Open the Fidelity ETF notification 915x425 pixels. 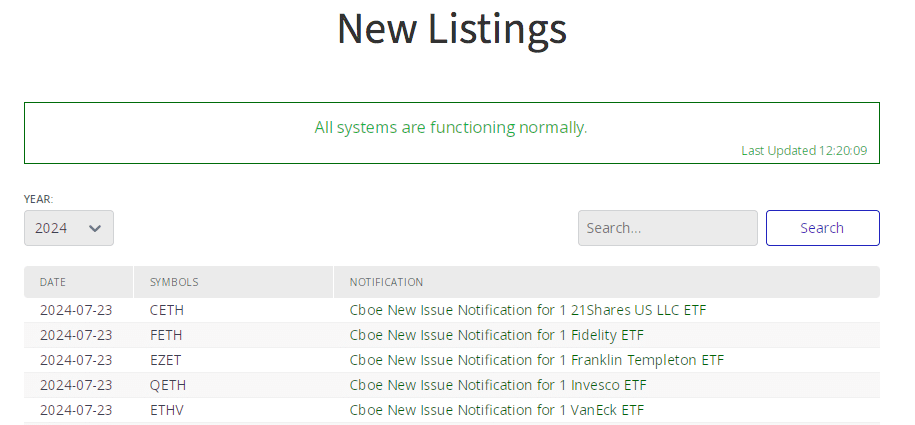pos(497,335)
